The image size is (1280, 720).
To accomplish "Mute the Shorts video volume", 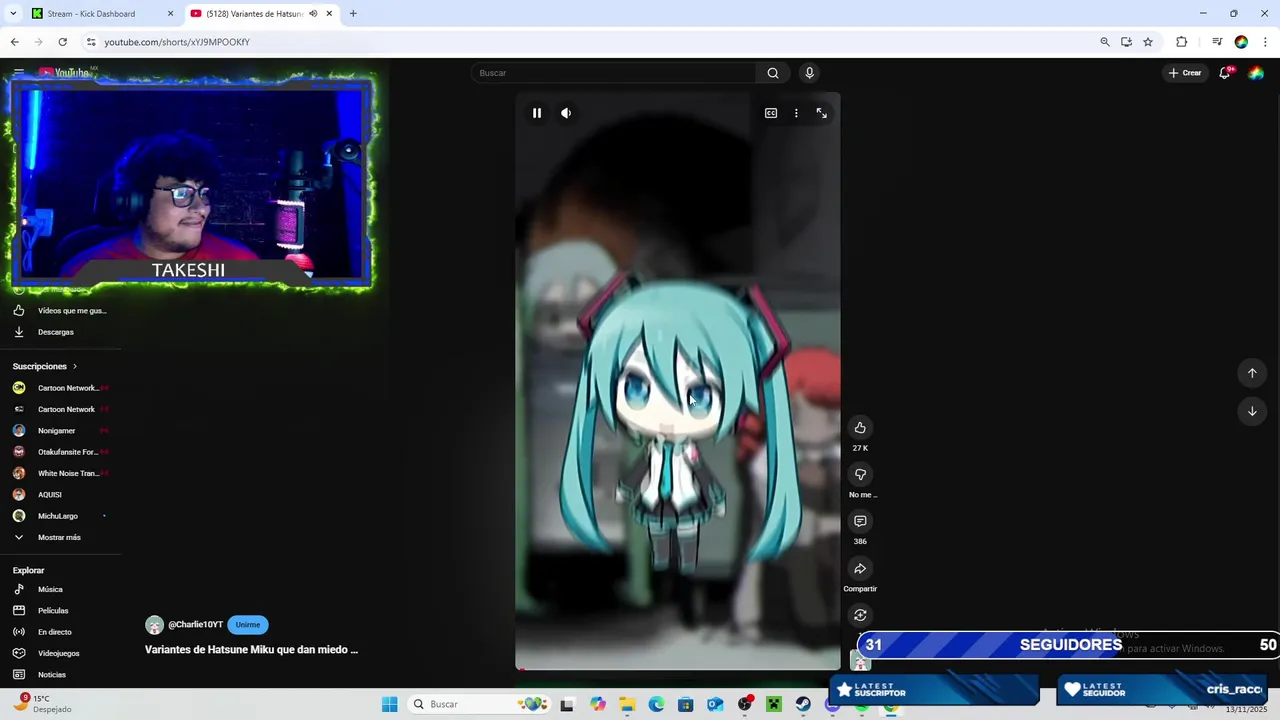I will point(566,113).
